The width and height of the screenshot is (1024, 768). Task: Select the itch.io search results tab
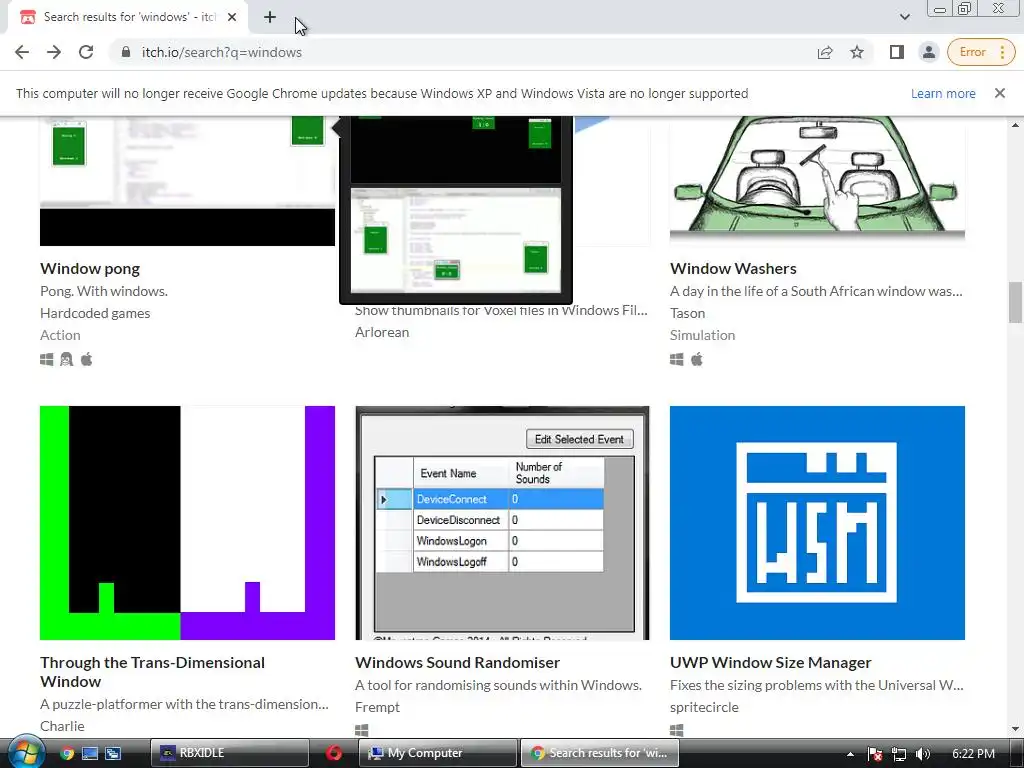pyautogui.click(x=128, y=17)
